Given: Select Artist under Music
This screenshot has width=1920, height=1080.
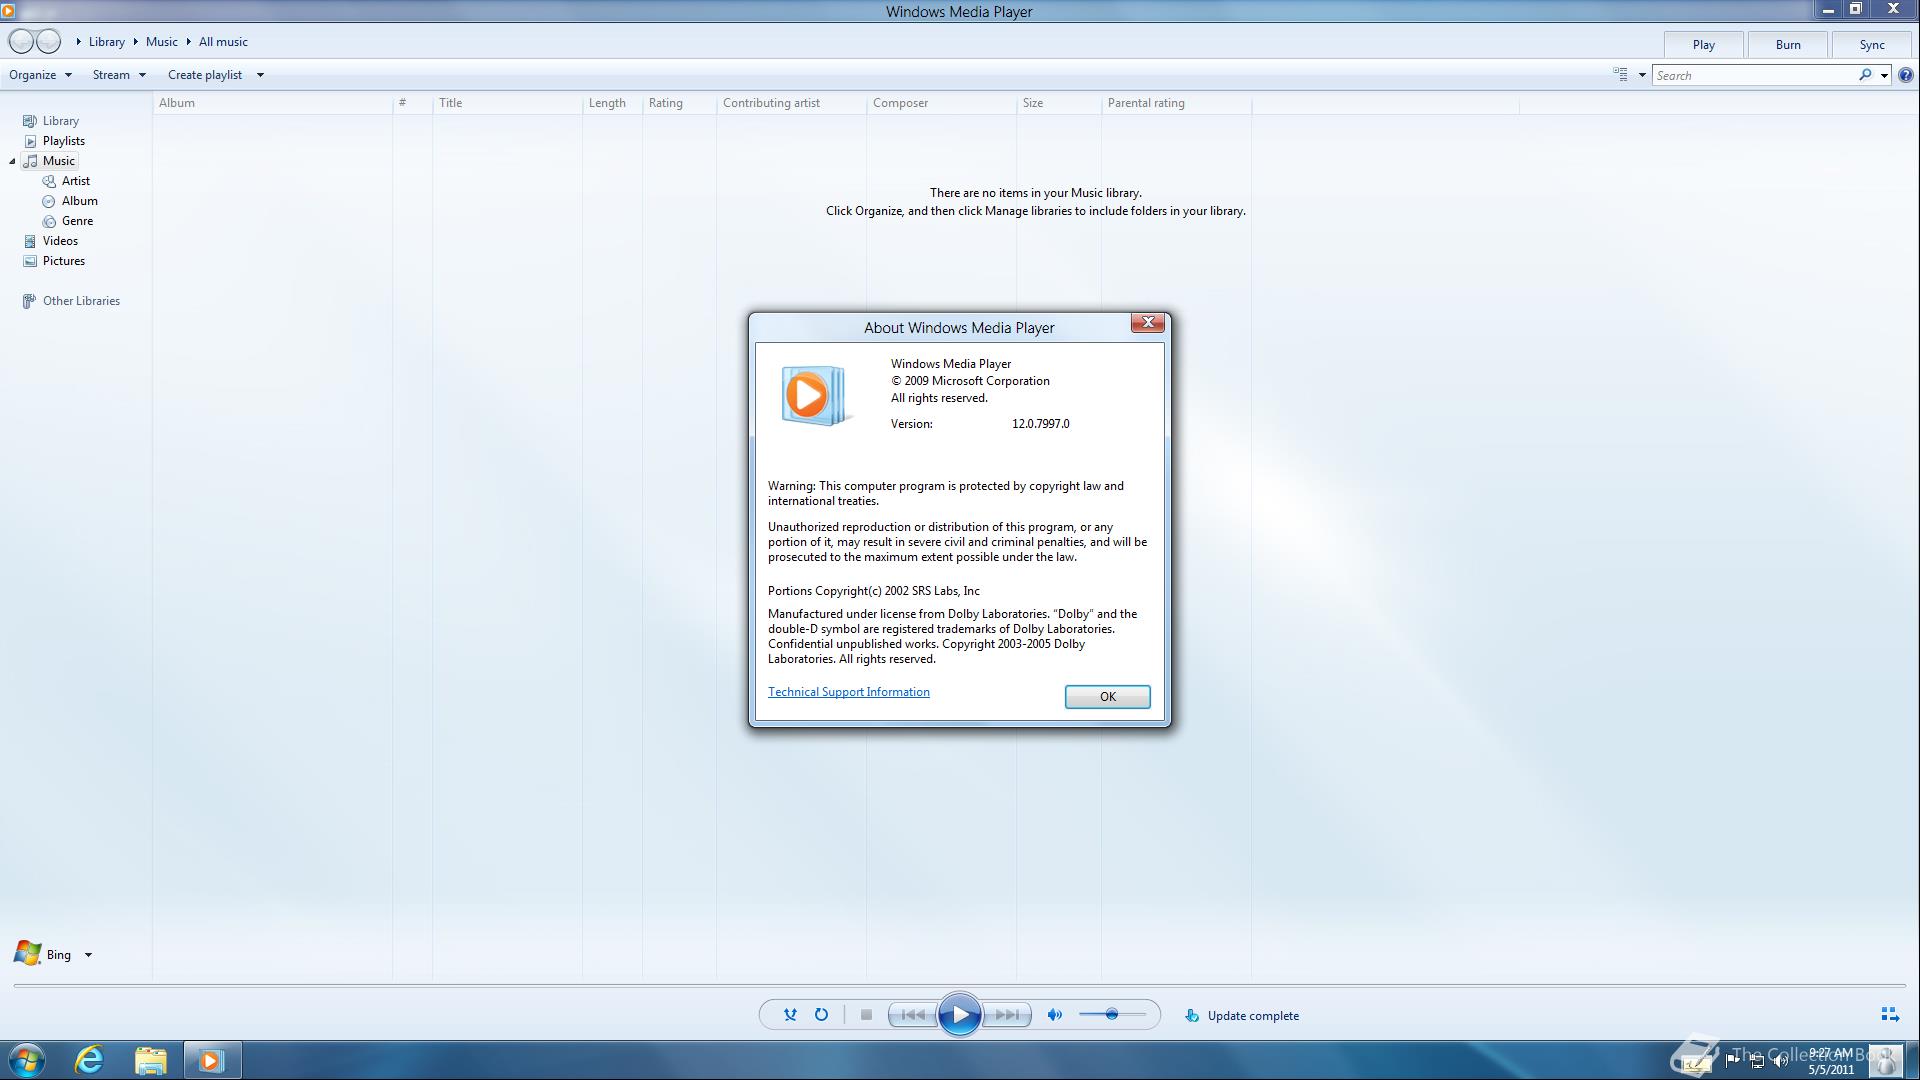Looking at the screenshot, I should click(75, 181).
